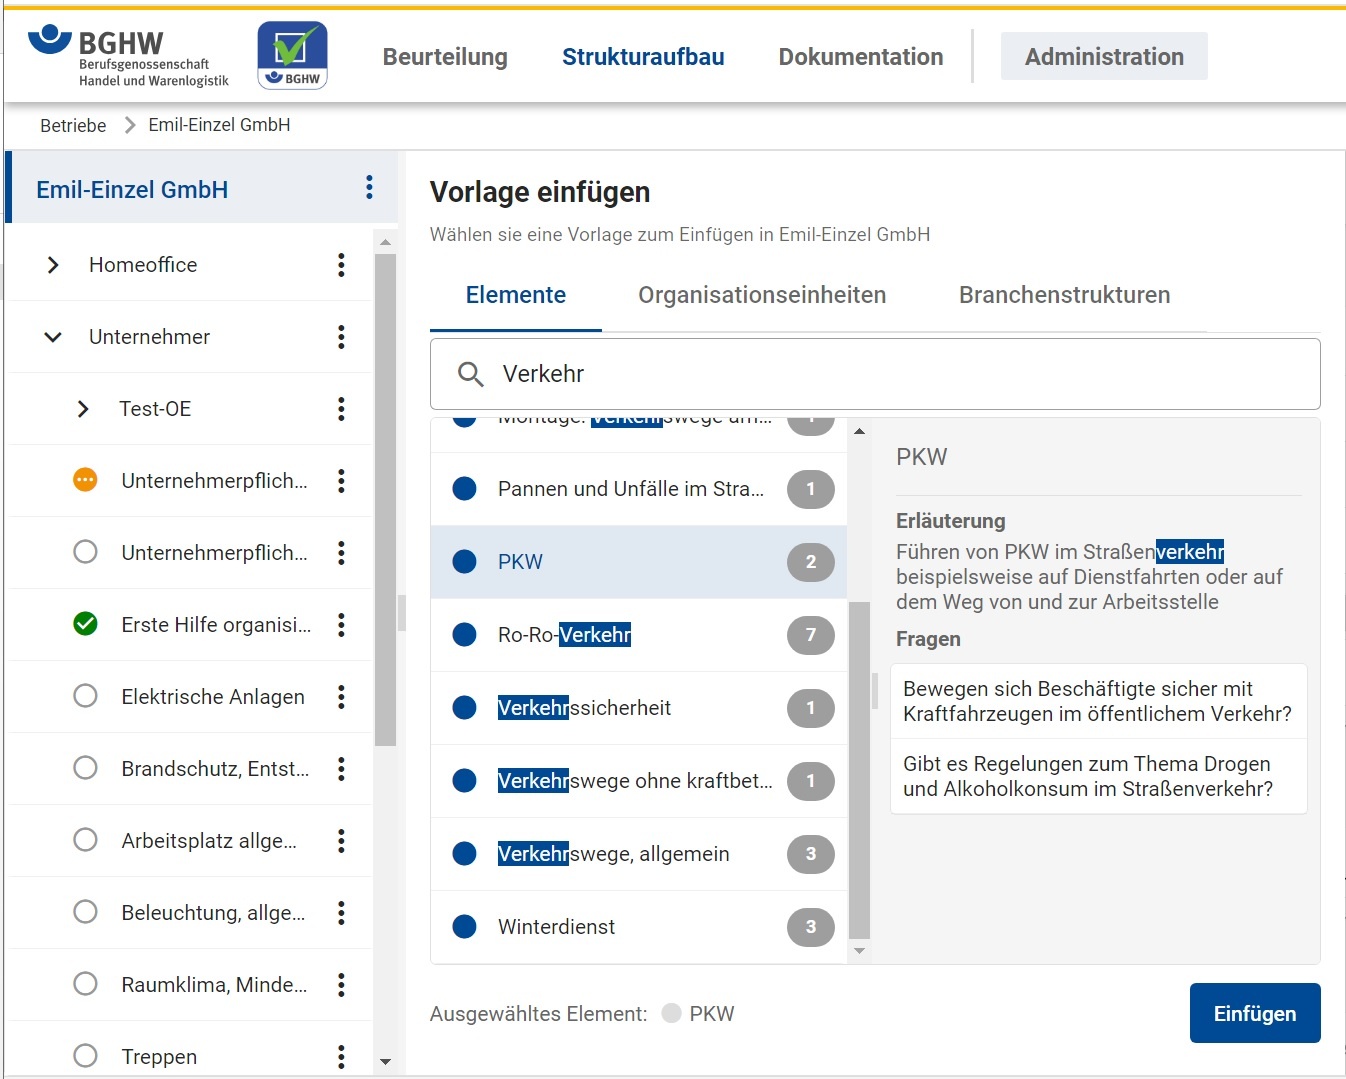Viewport: 1346px width, 1079px height.
Task: Open the Dokumentation menu
Action: 860,57
